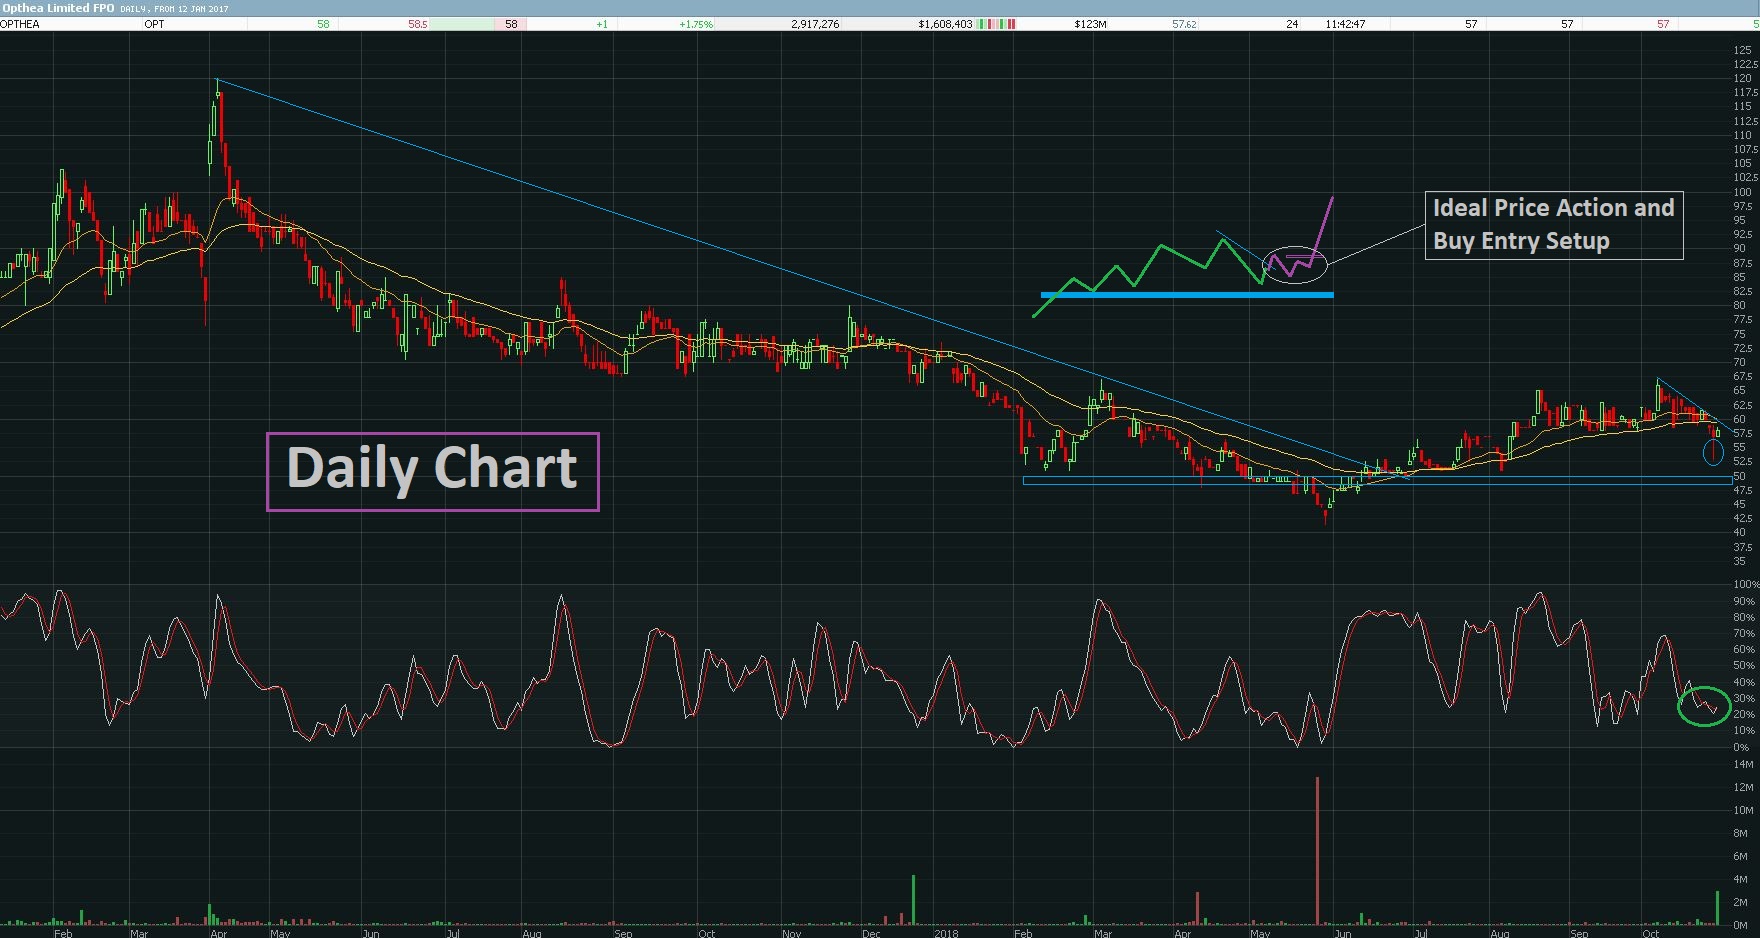The width and height of the screenshot is (1760, 938).
Task: Select the 100 level on price axis
Action: [1742, 192]
